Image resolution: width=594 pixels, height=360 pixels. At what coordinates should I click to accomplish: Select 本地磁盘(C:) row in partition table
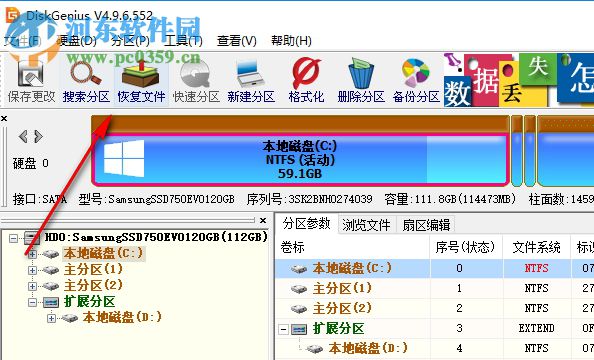click(x=435, y=269)
